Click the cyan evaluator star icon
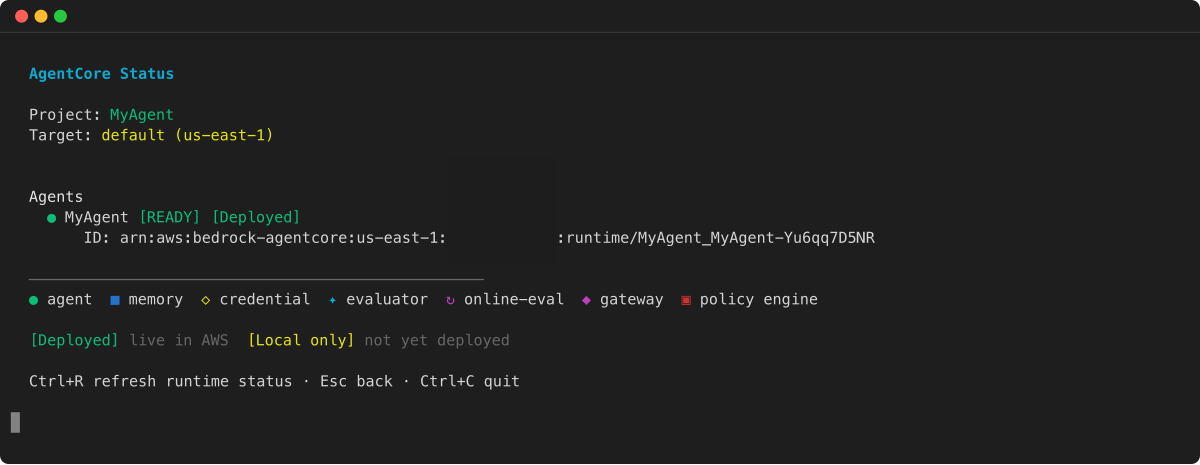 click(332, 300)
